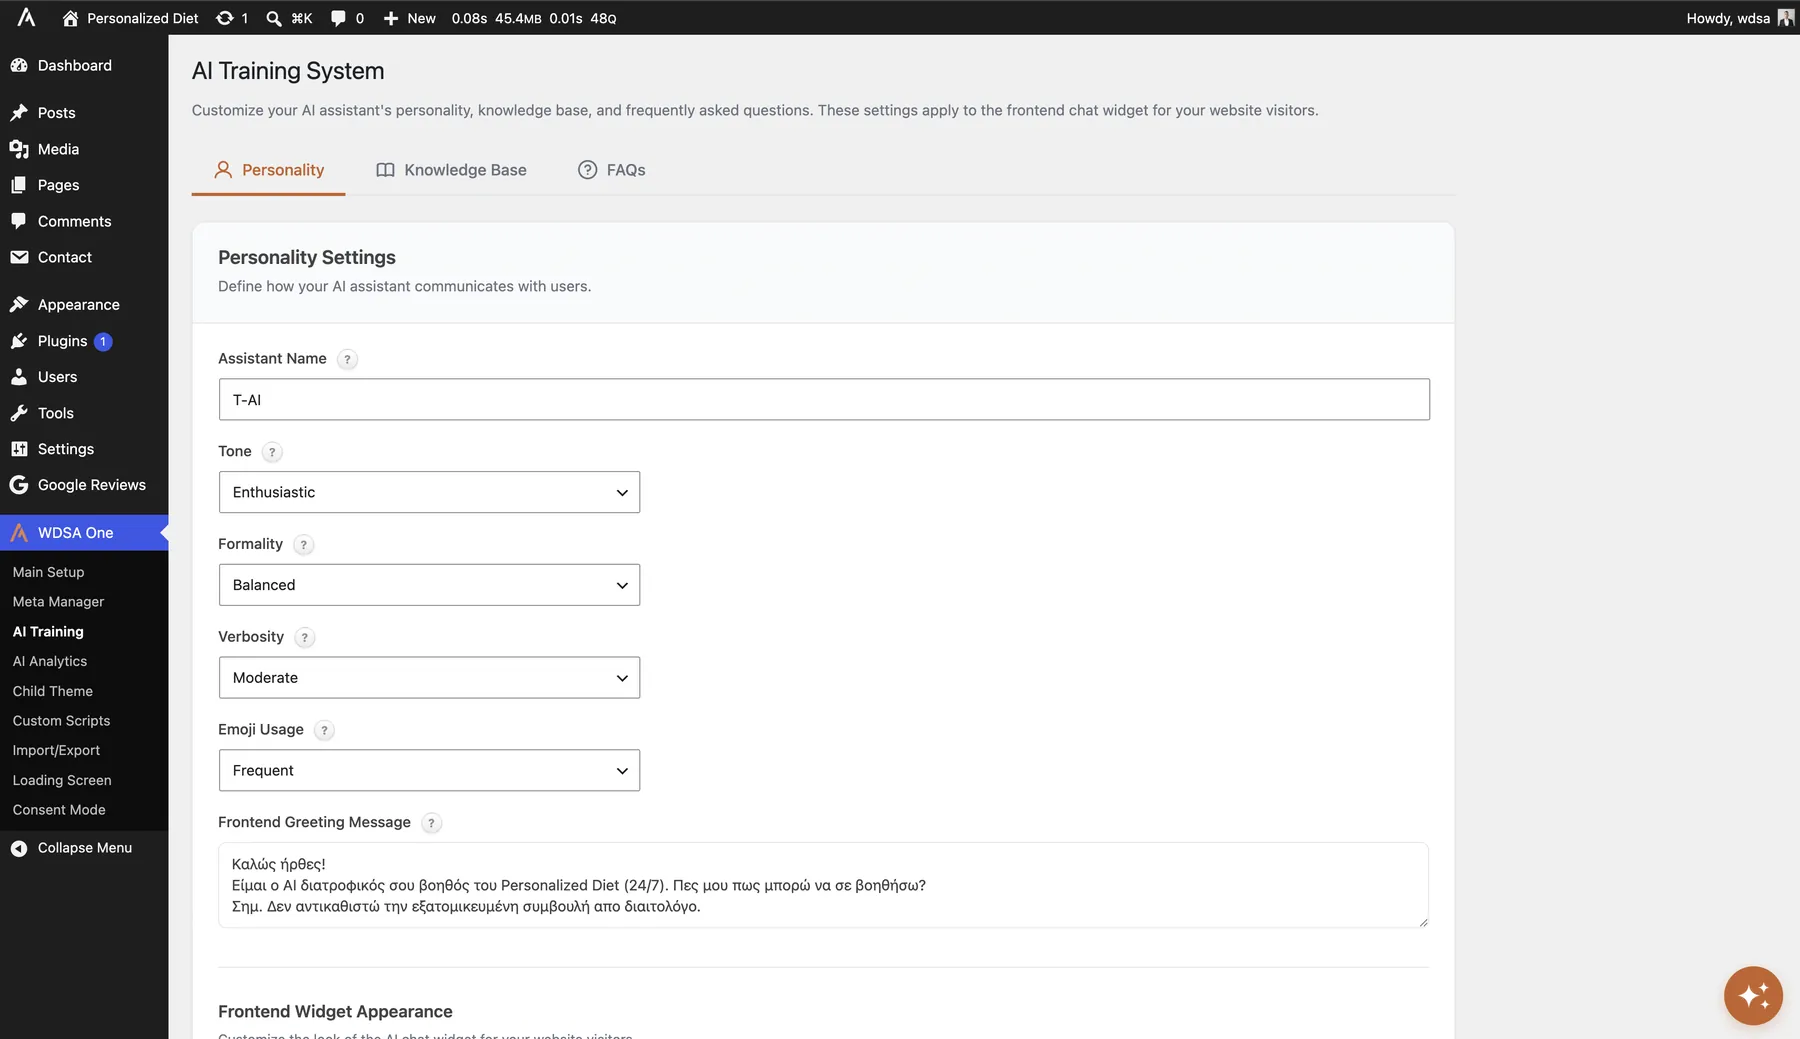Open the search icon in admin bar
1800x1039 pixels.
tap(274, 18)
